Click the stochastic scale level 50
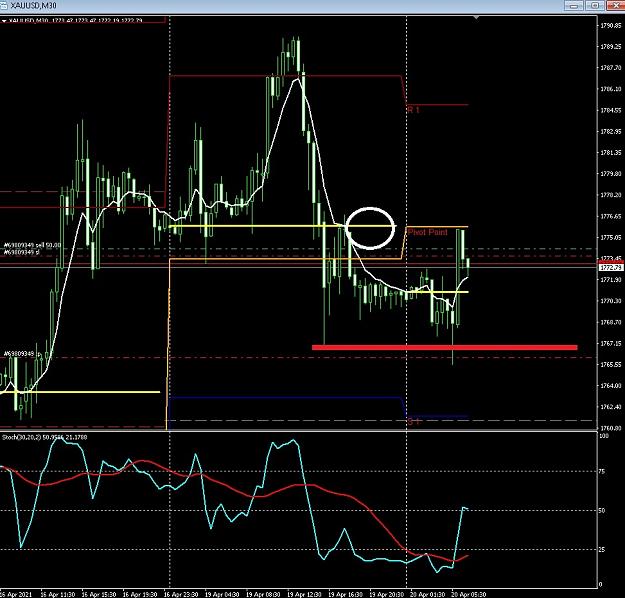Viewport: 625px width, 598px height. pyautogui.click(x=602, y=511)
